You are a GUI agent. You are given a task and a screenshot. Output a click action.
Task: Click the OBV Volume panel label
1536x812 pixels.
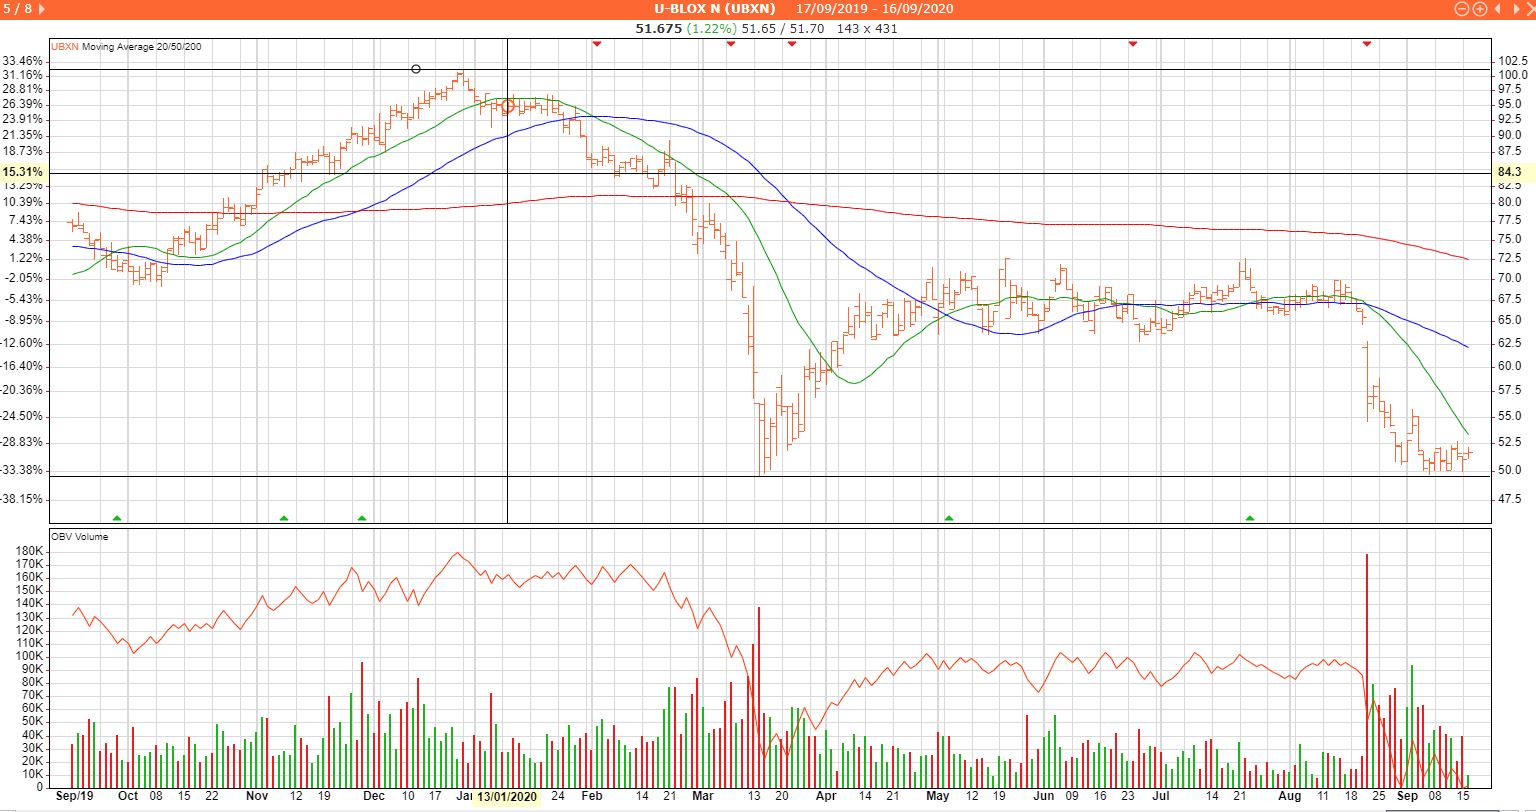[80, 536]
